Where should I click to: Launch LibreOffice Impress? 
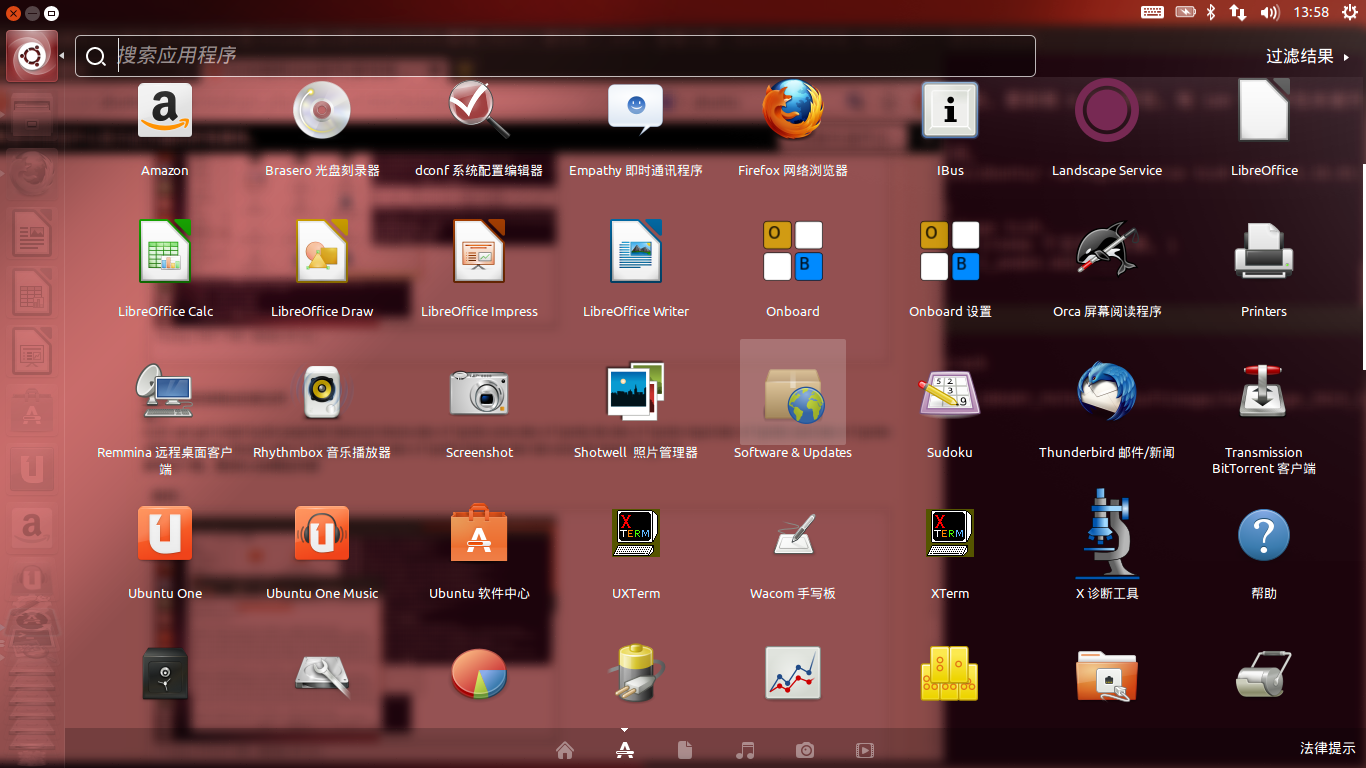pyautogui.click(x=479, y=251)
